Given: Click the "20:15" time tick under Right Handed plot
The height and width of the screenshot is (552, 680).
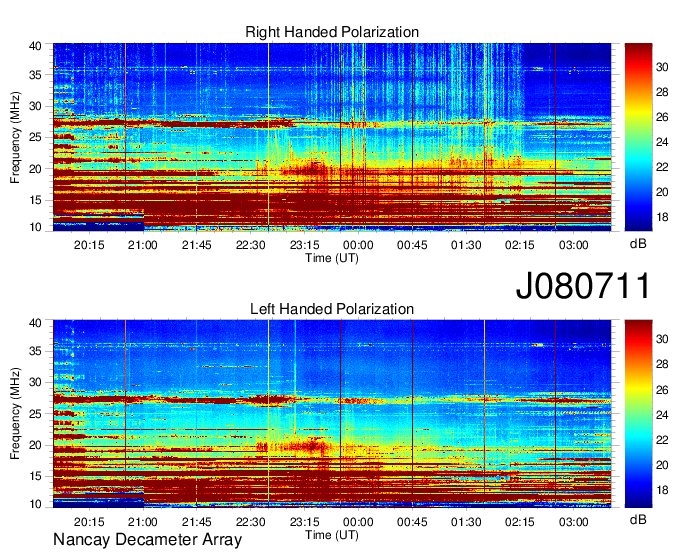Looking at the screenshot, I should 89,245.
